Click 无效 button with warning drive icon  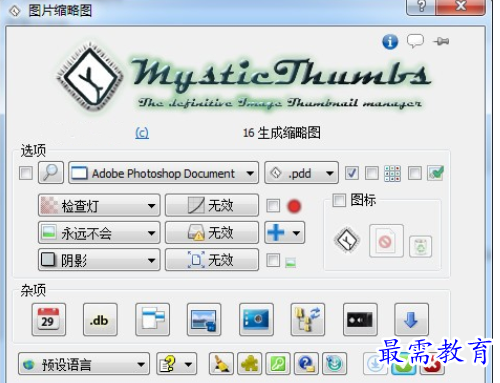tap(212, 233)
